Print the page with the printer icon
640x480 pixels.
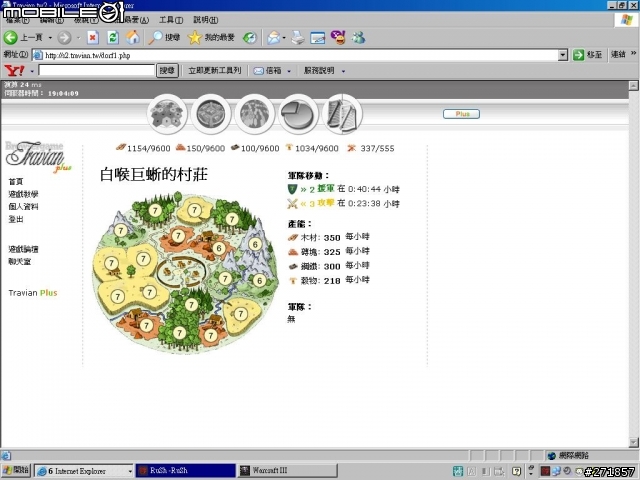298,38
